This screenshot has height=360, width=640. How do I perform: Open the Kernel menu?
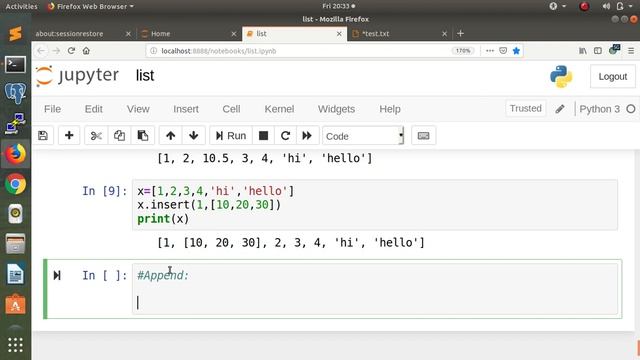[279, 109]
